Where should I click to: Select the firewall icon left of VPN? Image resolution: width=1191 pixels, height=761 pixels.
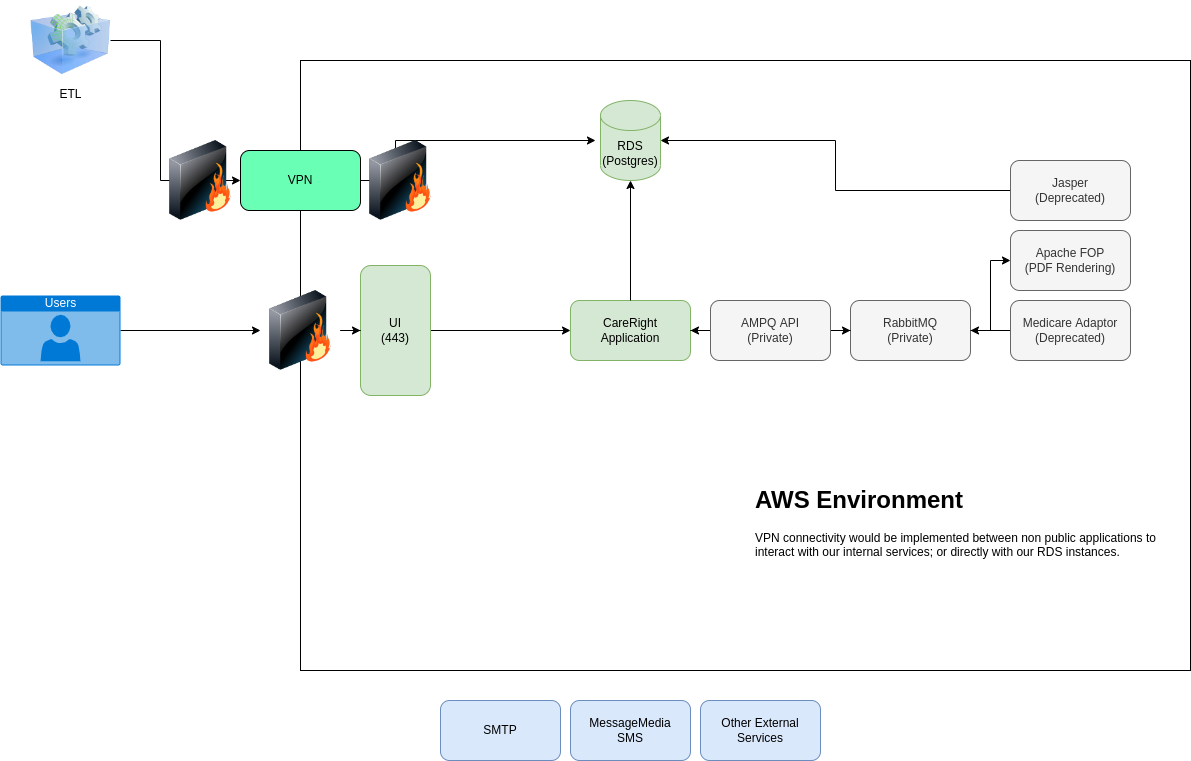199,180
